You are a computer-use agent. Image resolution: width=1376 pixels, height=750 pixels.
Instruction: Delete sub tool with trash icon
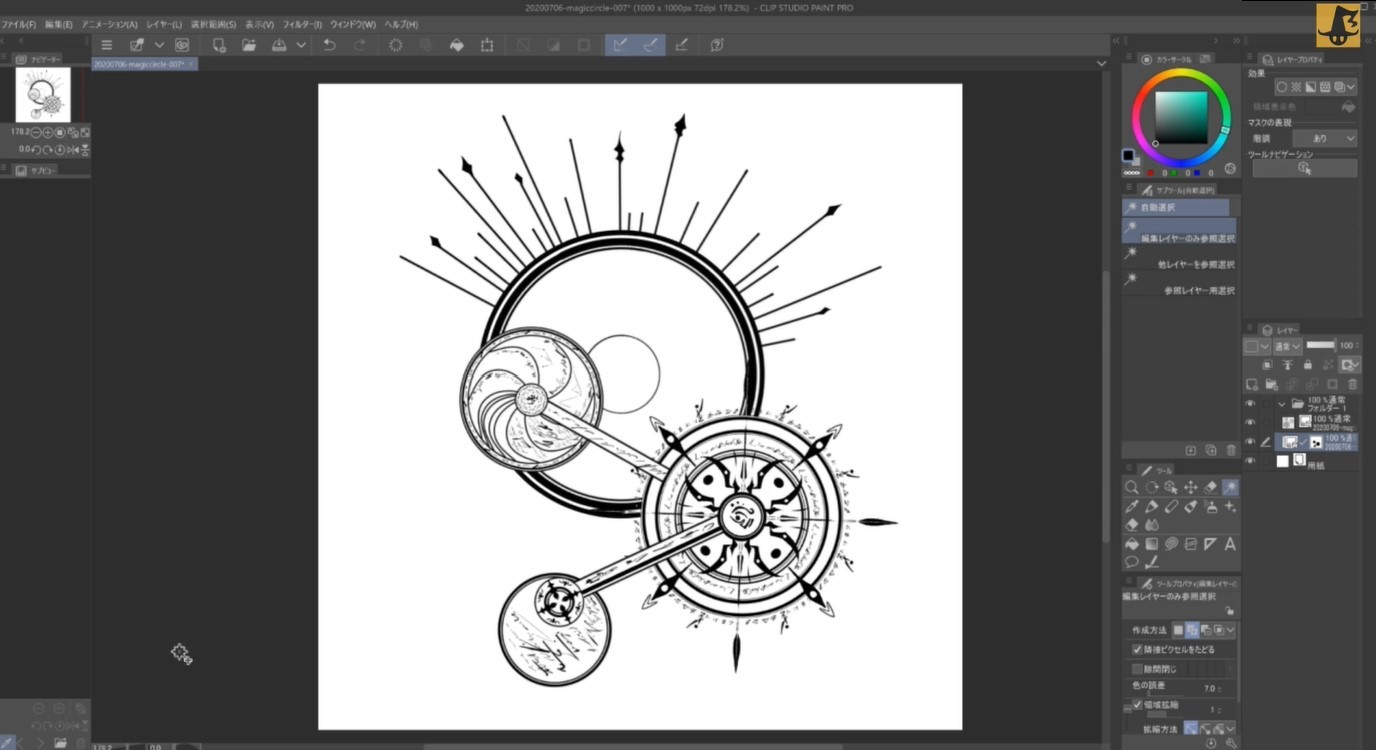point(1230,451)
